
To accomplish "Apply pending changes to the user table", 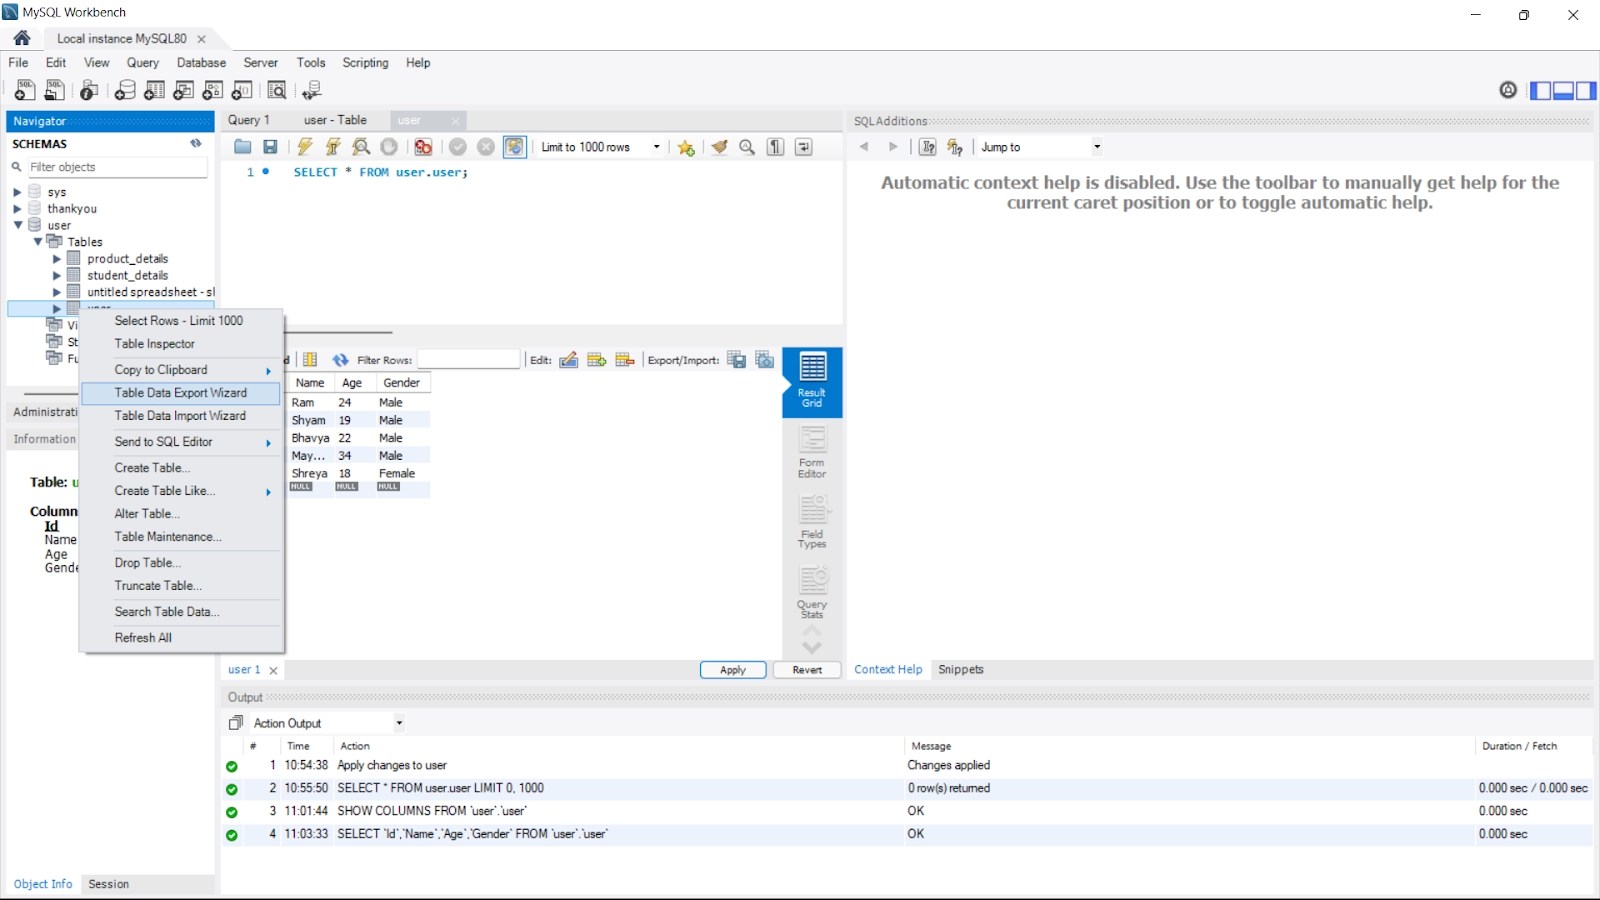I will click(733, 670).
